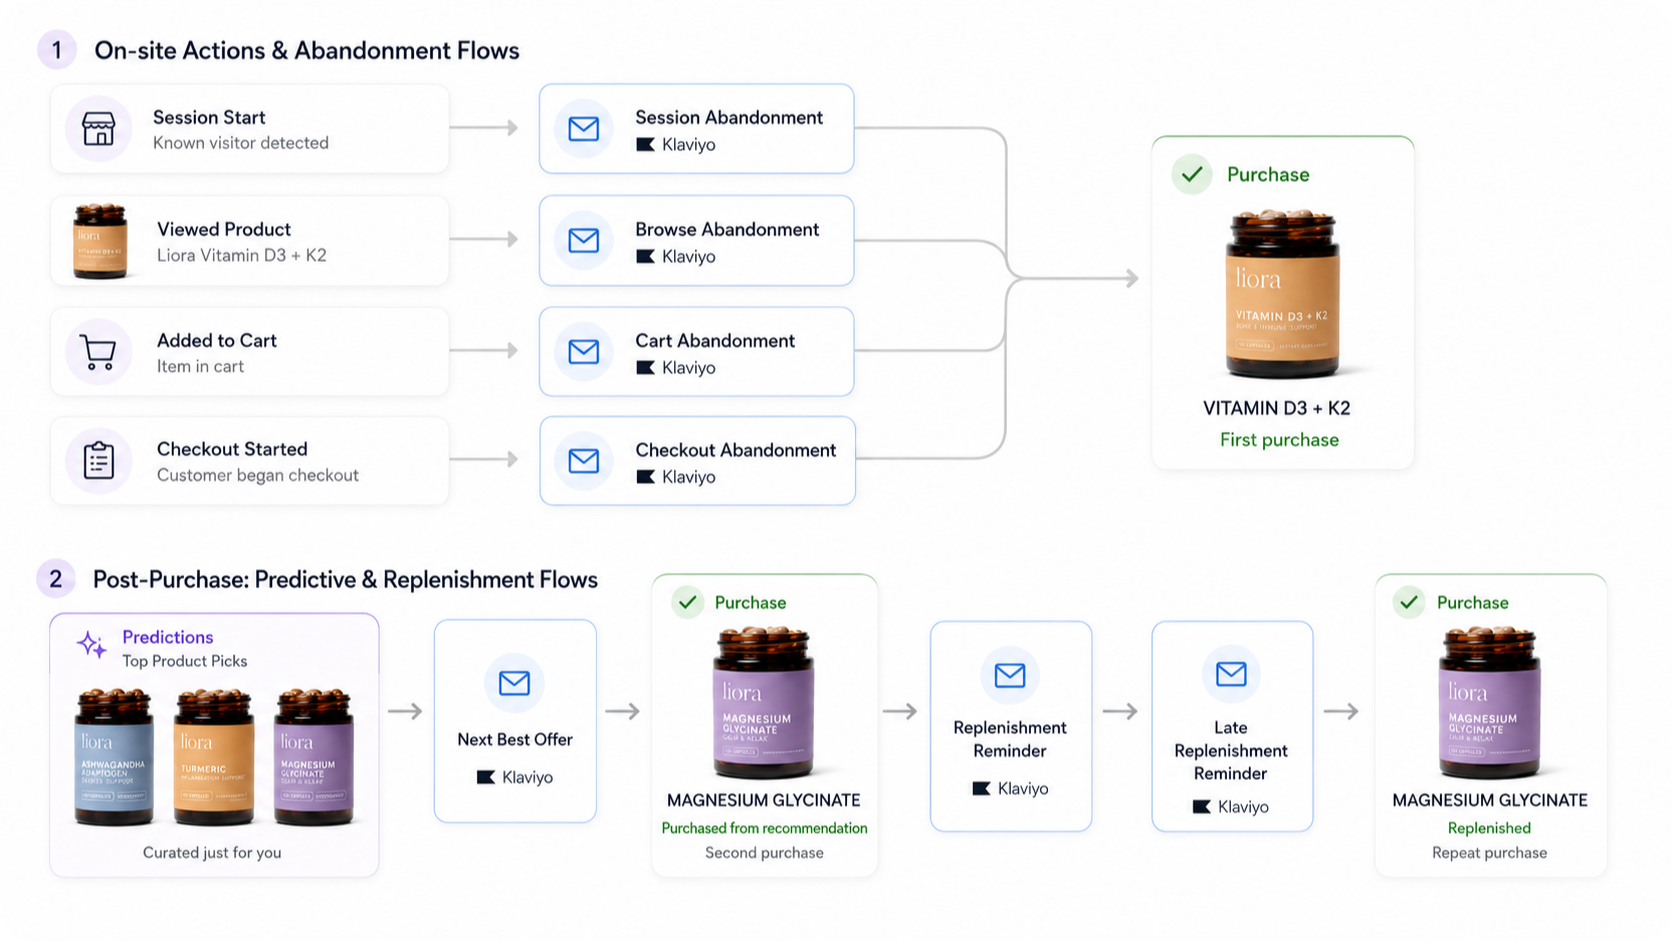The width and height of the screenshot is (1672, 941).
Task: Click the Checkout Started title
Action: [x=232, y=449]
